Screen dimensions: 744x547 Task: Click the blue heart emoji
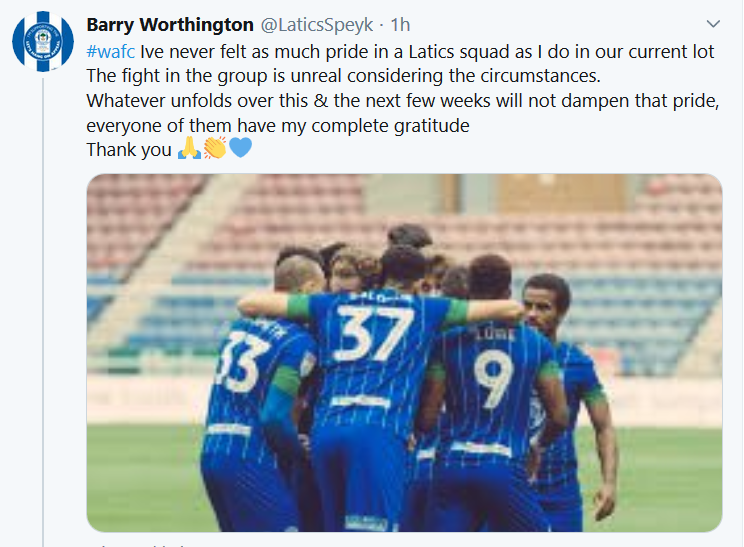click(241, 148)
